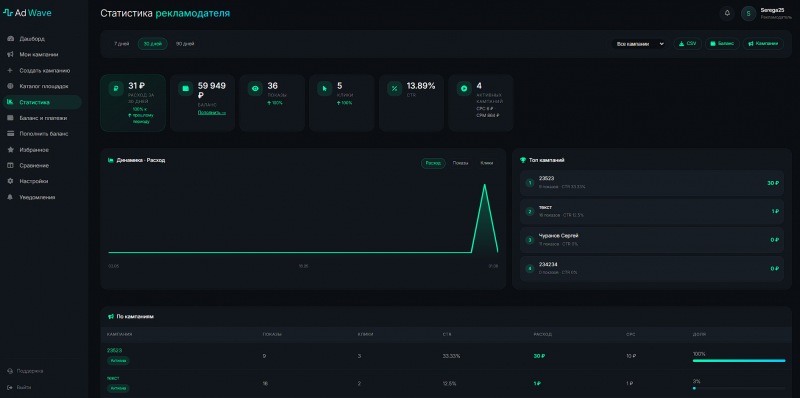This screenshot has height=398, width=800.
Task: Click the plus icon for Создать кампанию
Action: click(x=10, y=70)
